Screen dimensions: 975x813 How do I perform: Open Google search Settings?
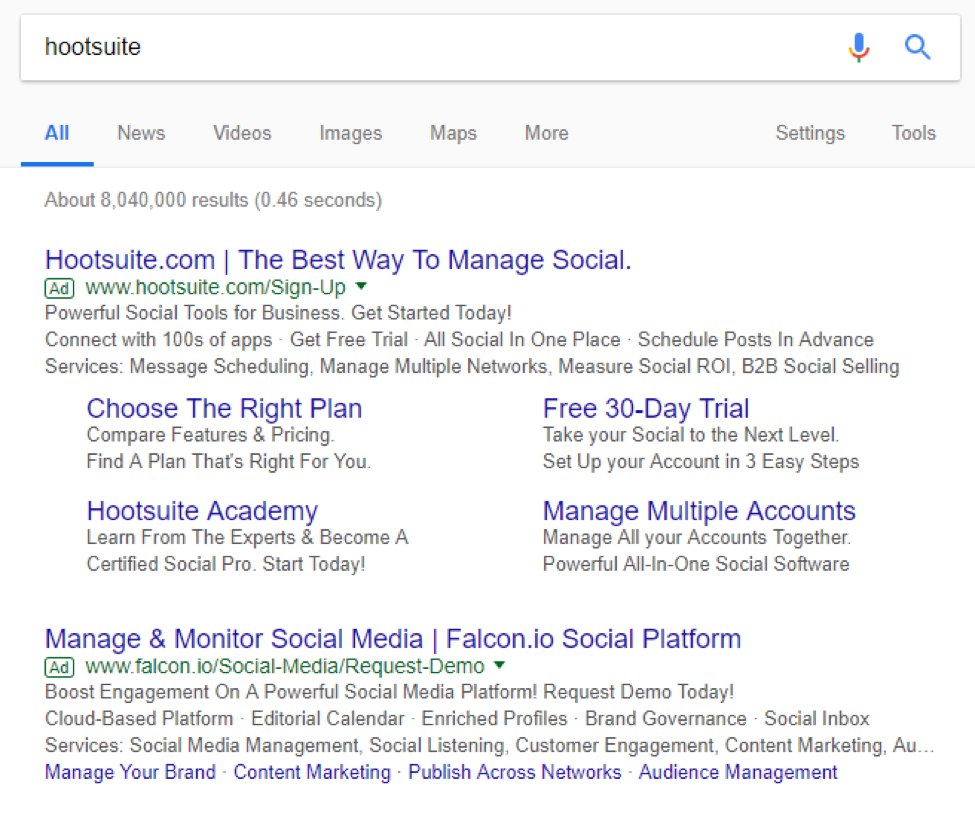pyautogui.click(x=810, y=133)
